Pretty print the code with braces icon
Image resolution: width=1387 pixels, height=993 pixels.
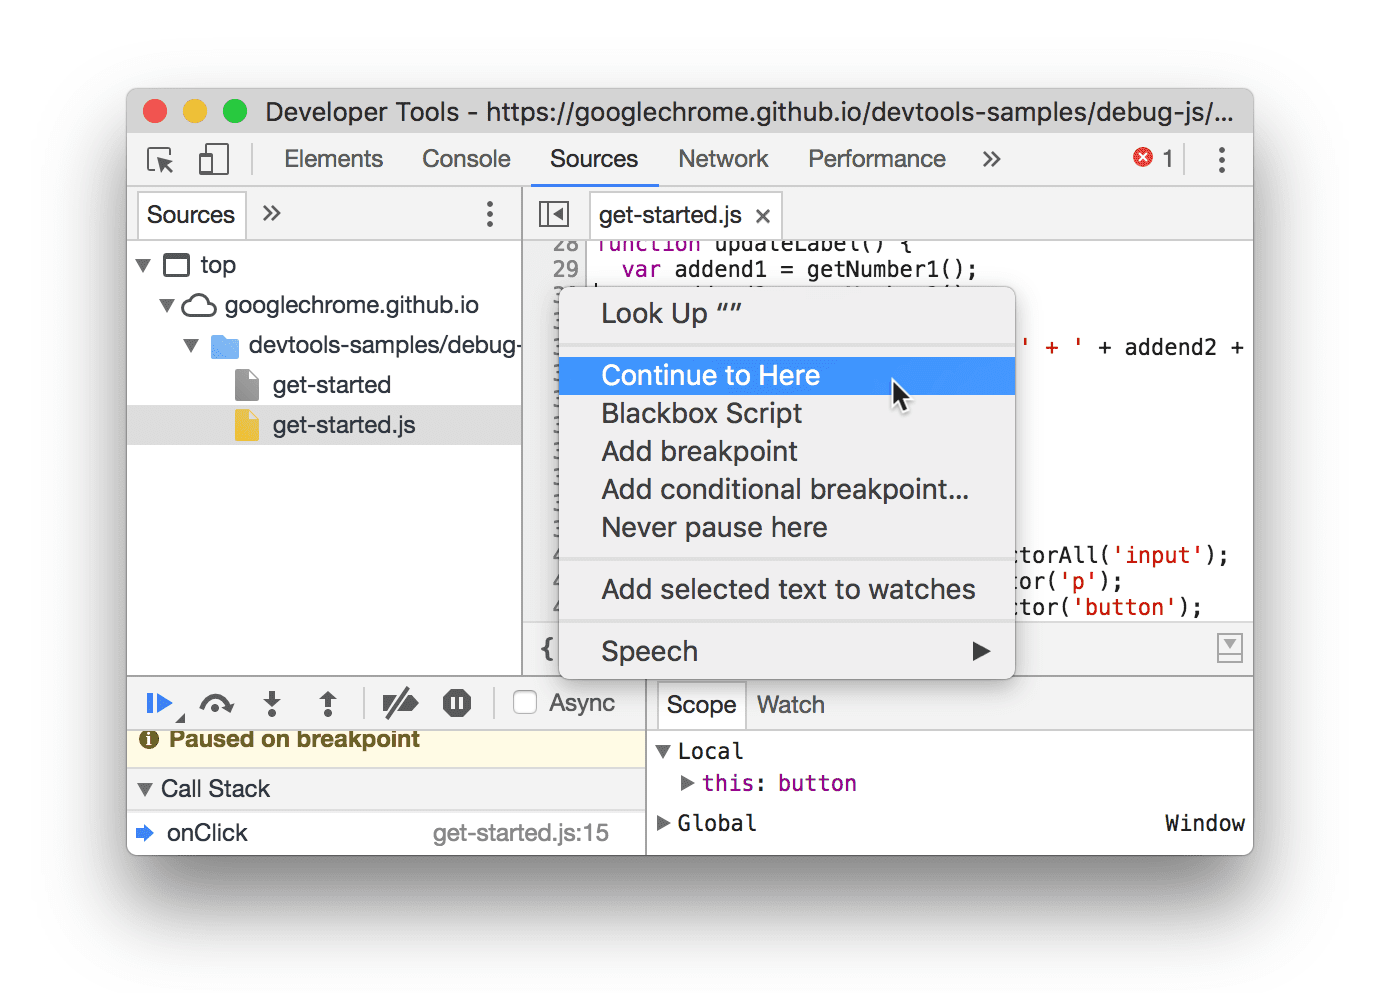547,649
